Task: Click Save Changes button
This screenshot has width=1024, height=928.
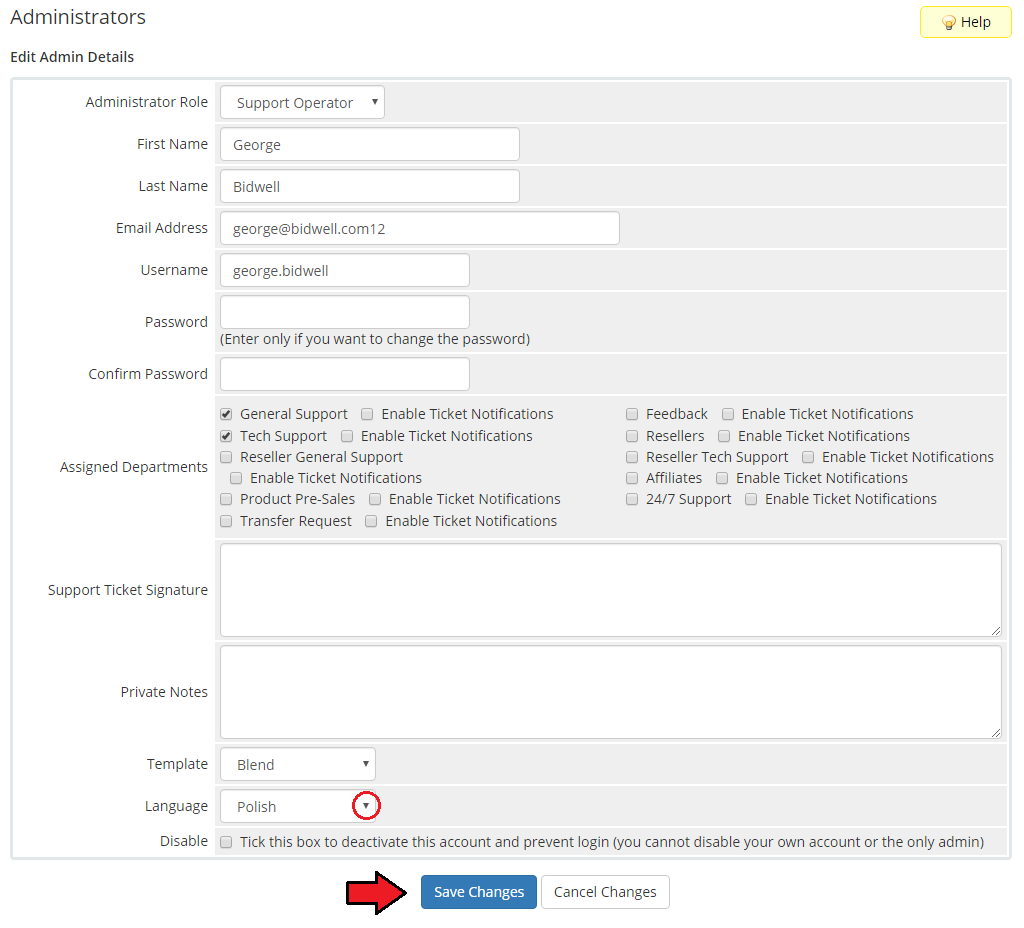Action: click(478, 892)
